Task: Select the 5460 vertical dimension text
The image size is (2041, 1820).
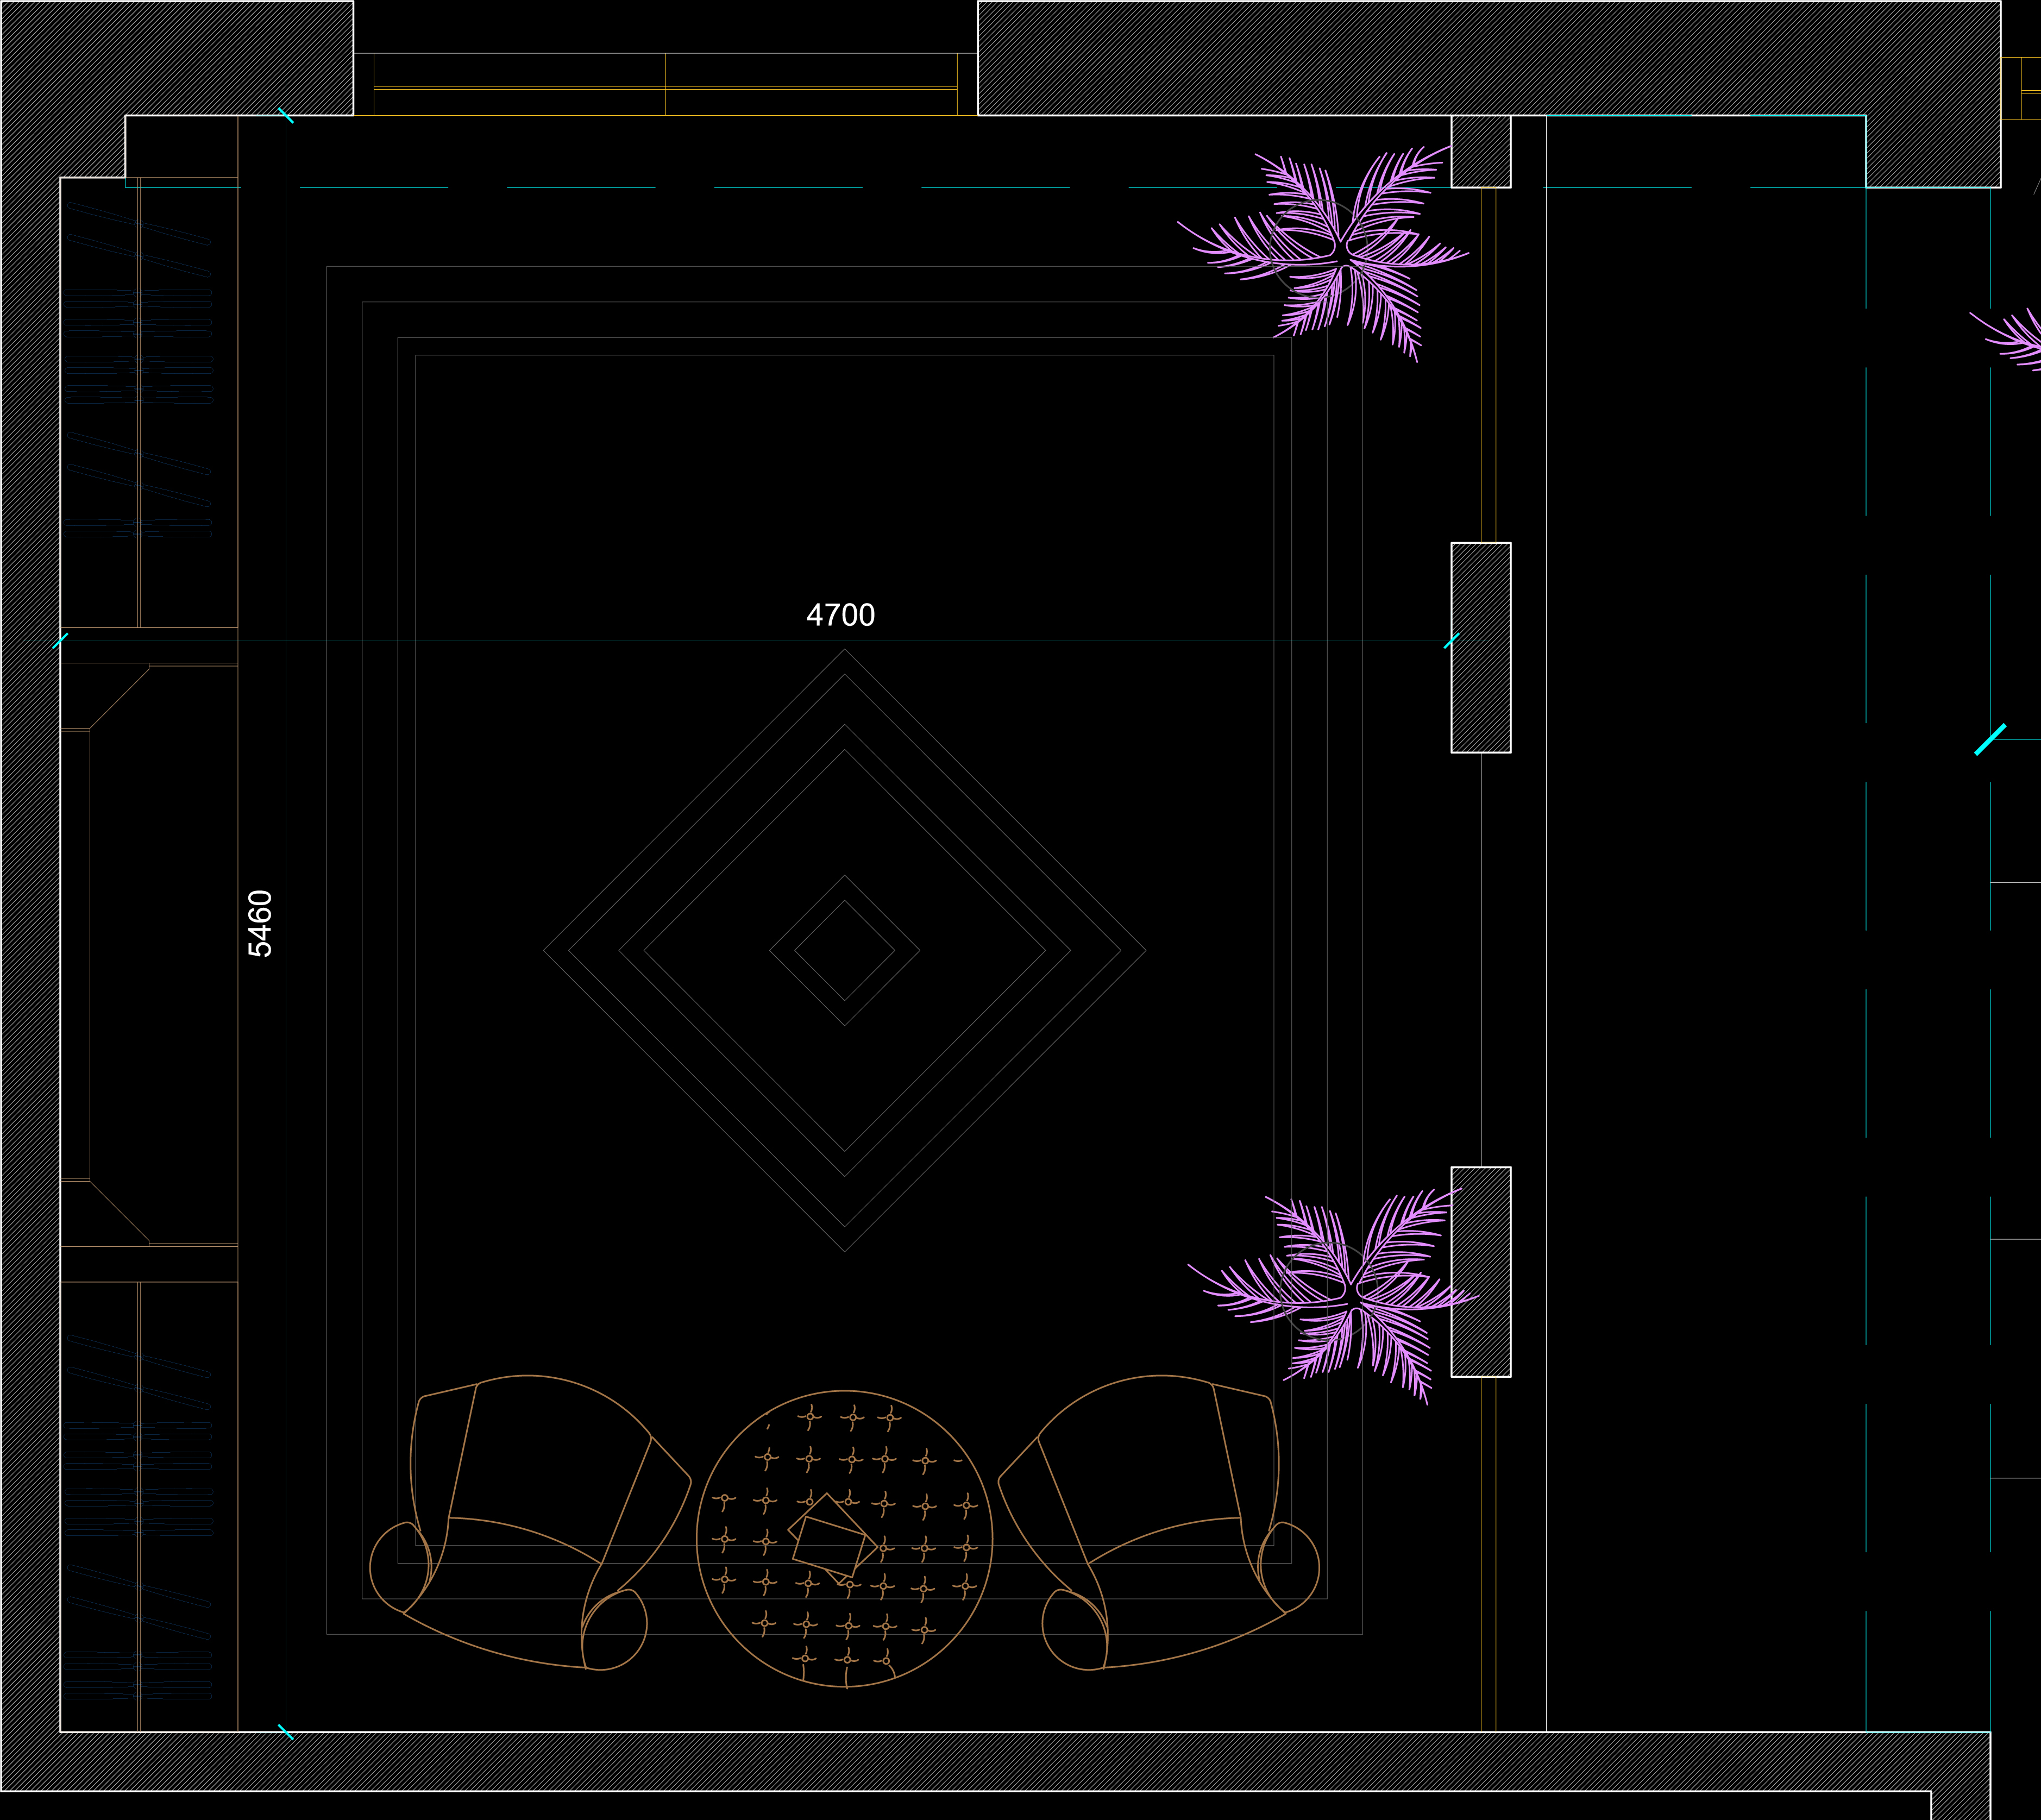Action: tap(260, 923)
